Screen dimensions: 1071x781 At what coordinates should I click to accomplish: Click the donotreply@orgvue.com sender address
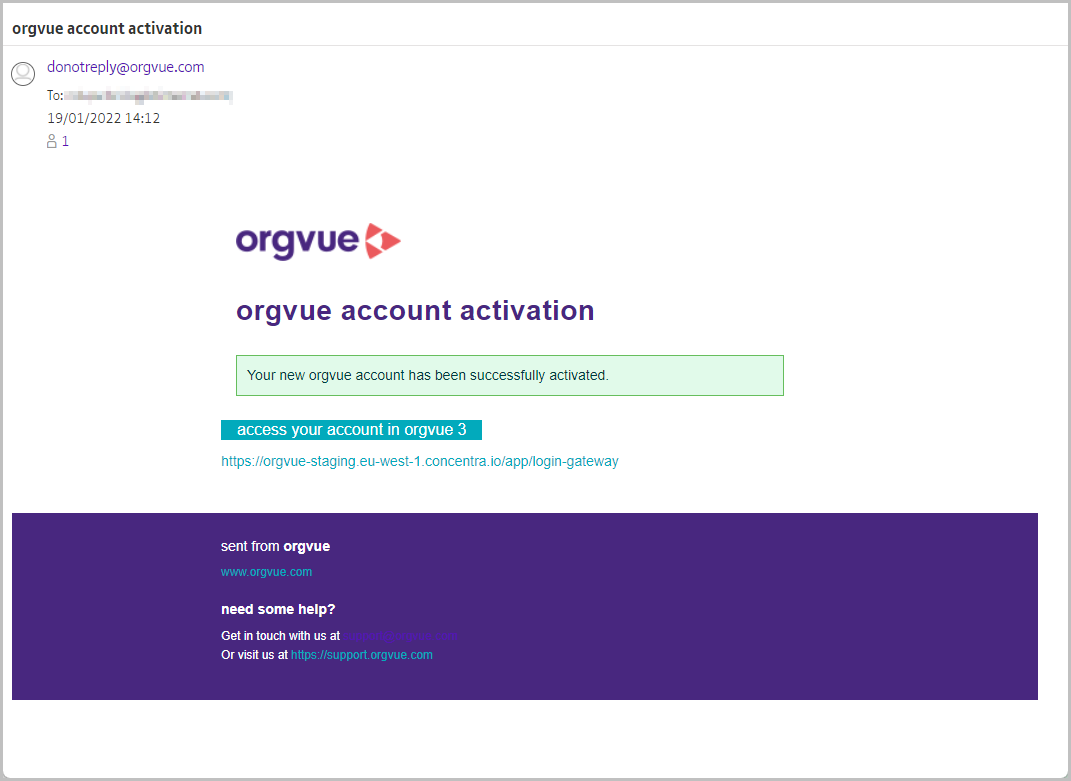pos(125,66)
